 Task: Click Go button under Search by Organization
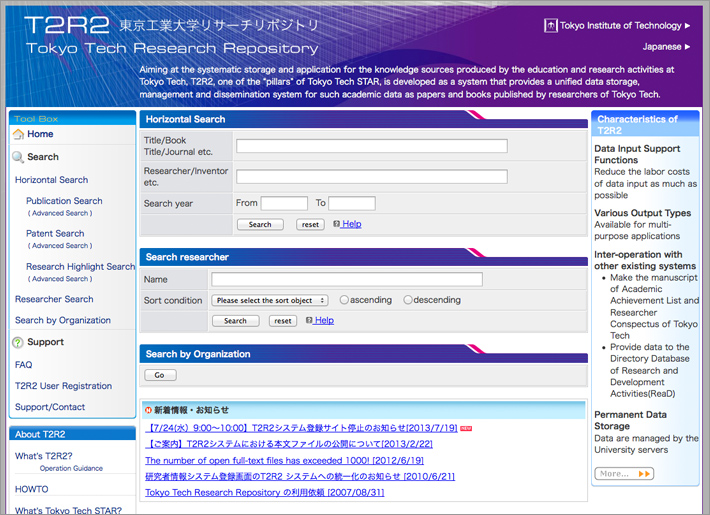[160, 375]
